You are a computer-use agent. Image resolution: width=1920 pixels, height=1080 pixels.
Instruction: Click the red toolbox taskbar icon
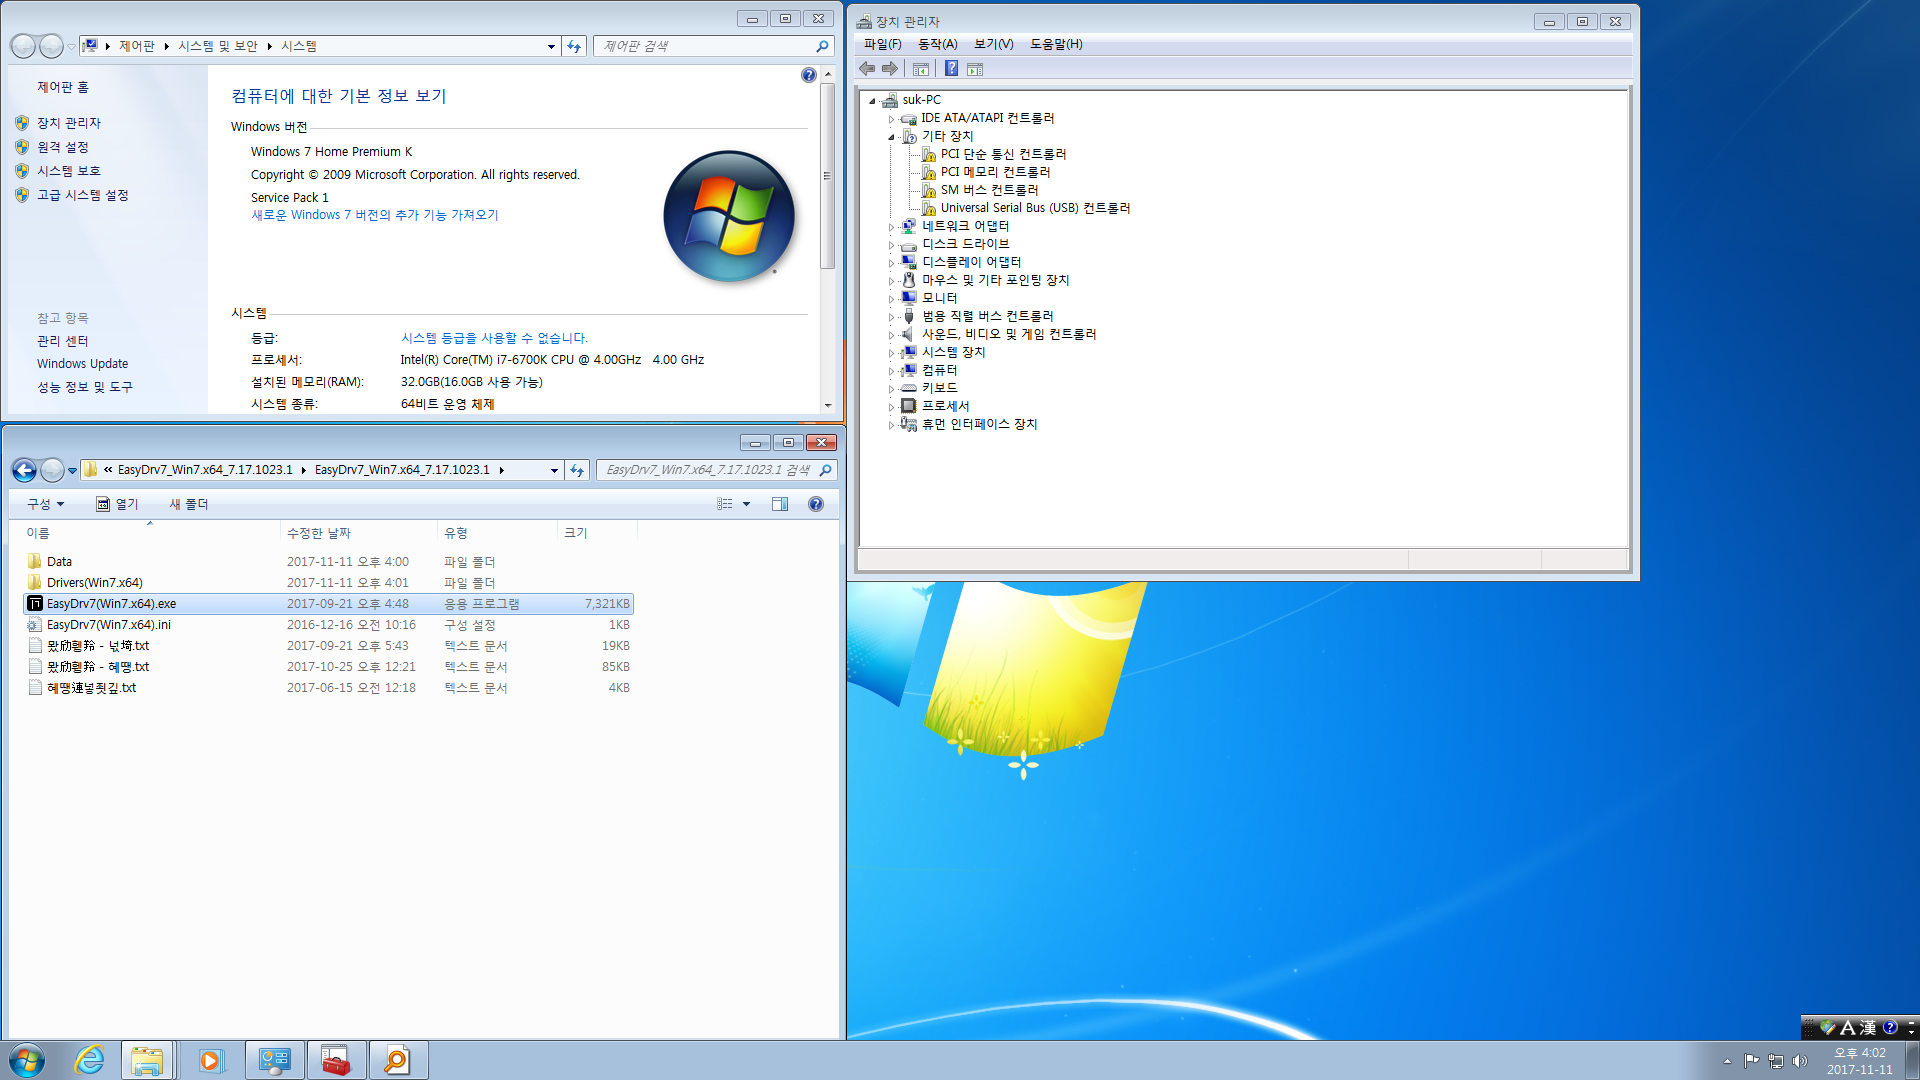337,1060
